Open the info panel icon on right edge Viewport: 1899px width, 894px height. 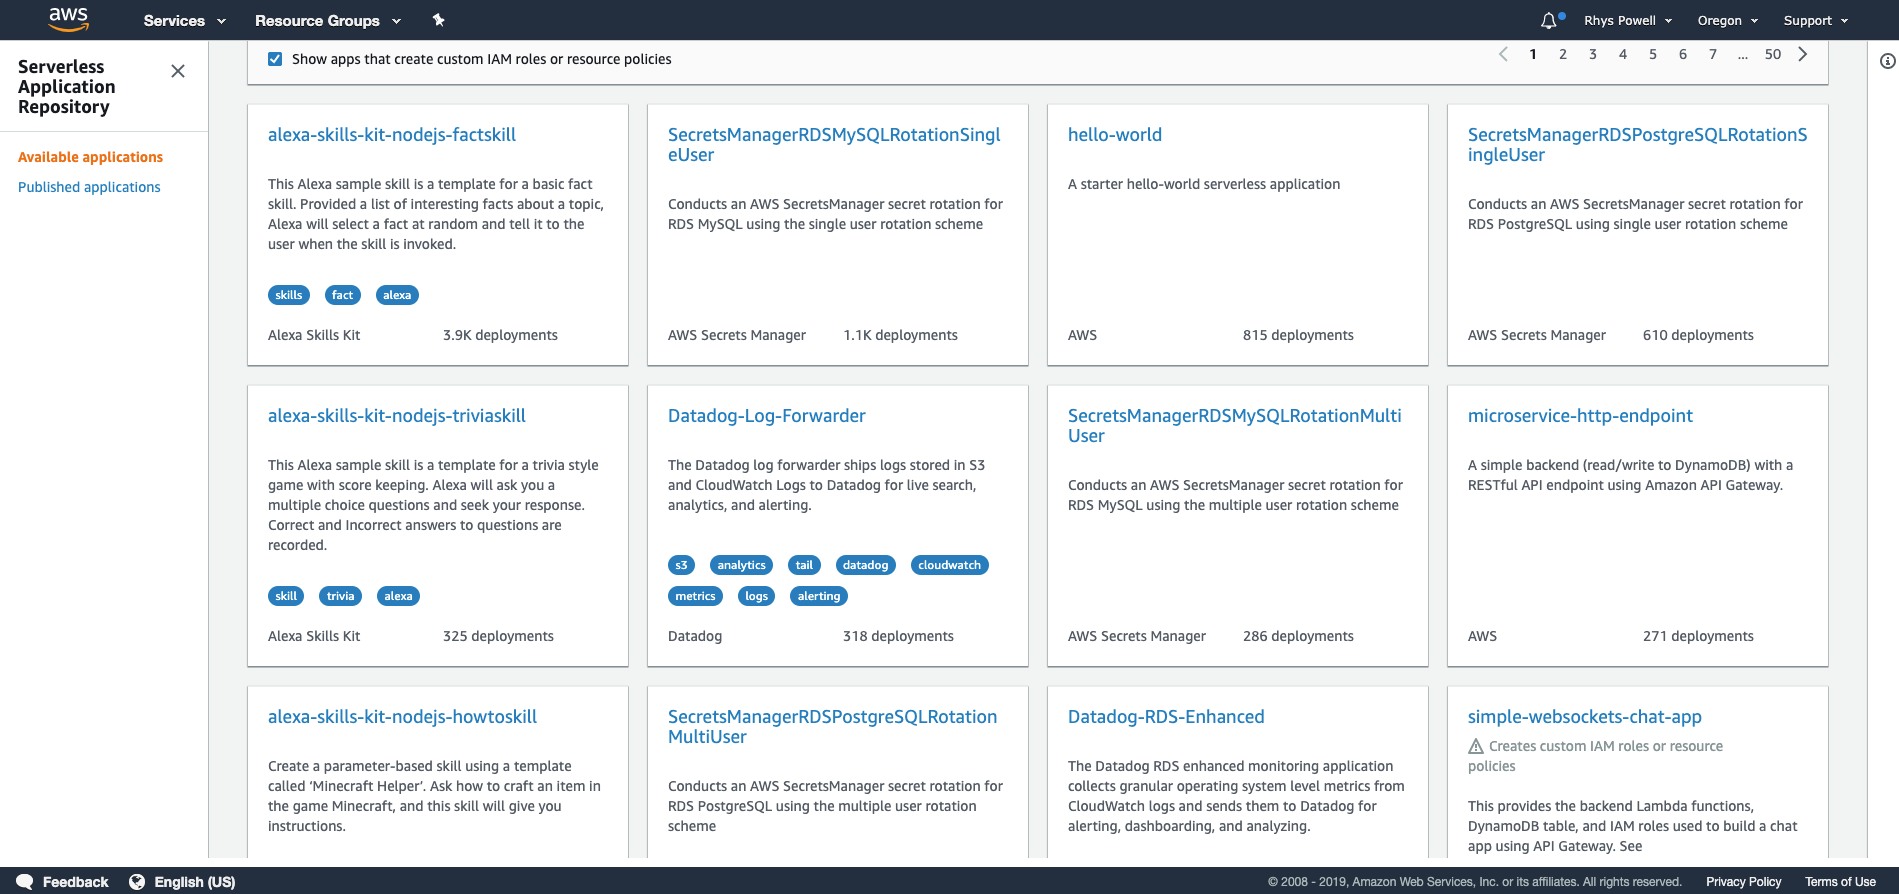1887,61
